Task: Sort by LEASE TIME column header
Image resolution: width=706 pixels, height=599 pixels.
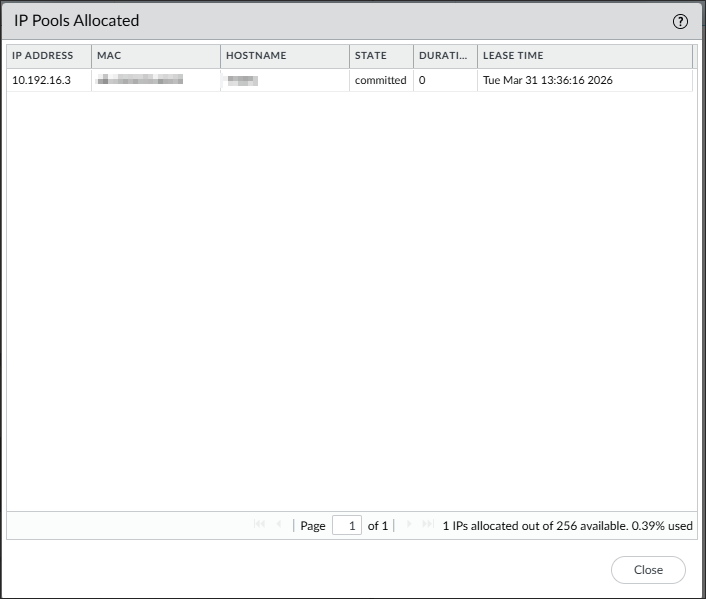Action: click(x=585, y=56)
